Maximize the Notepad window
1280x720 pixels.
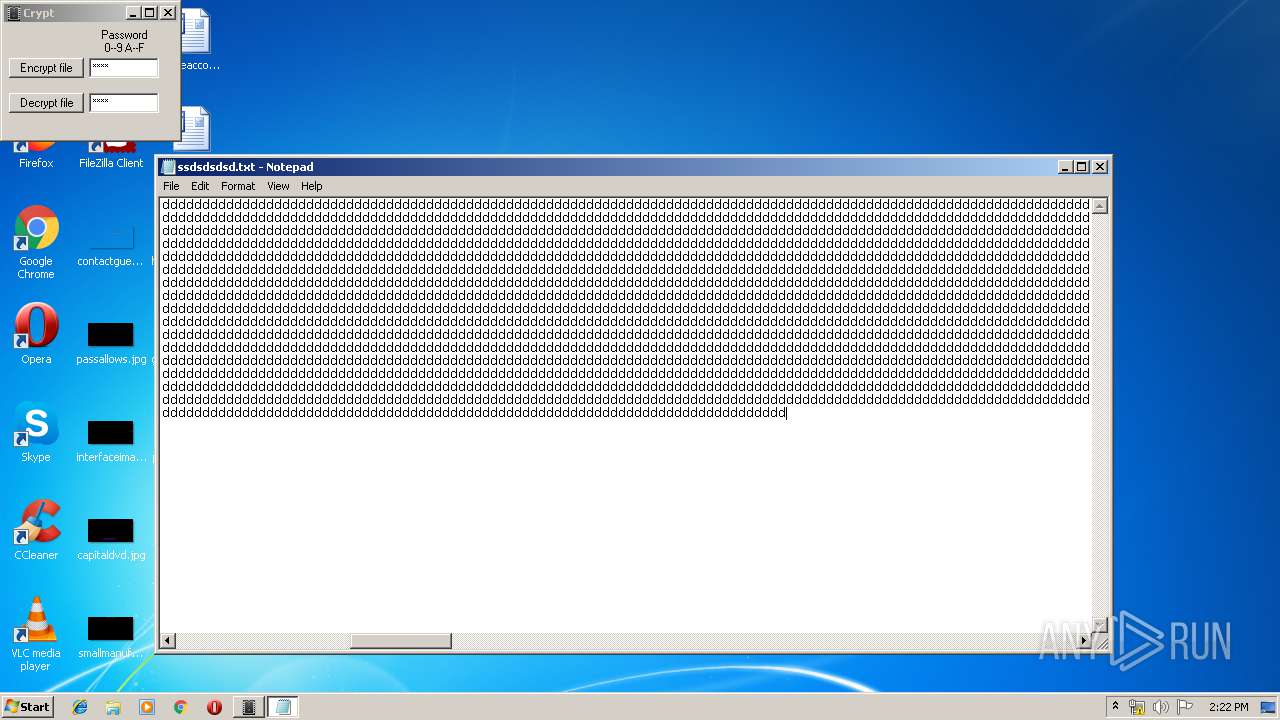click(x=1082, y=167)
